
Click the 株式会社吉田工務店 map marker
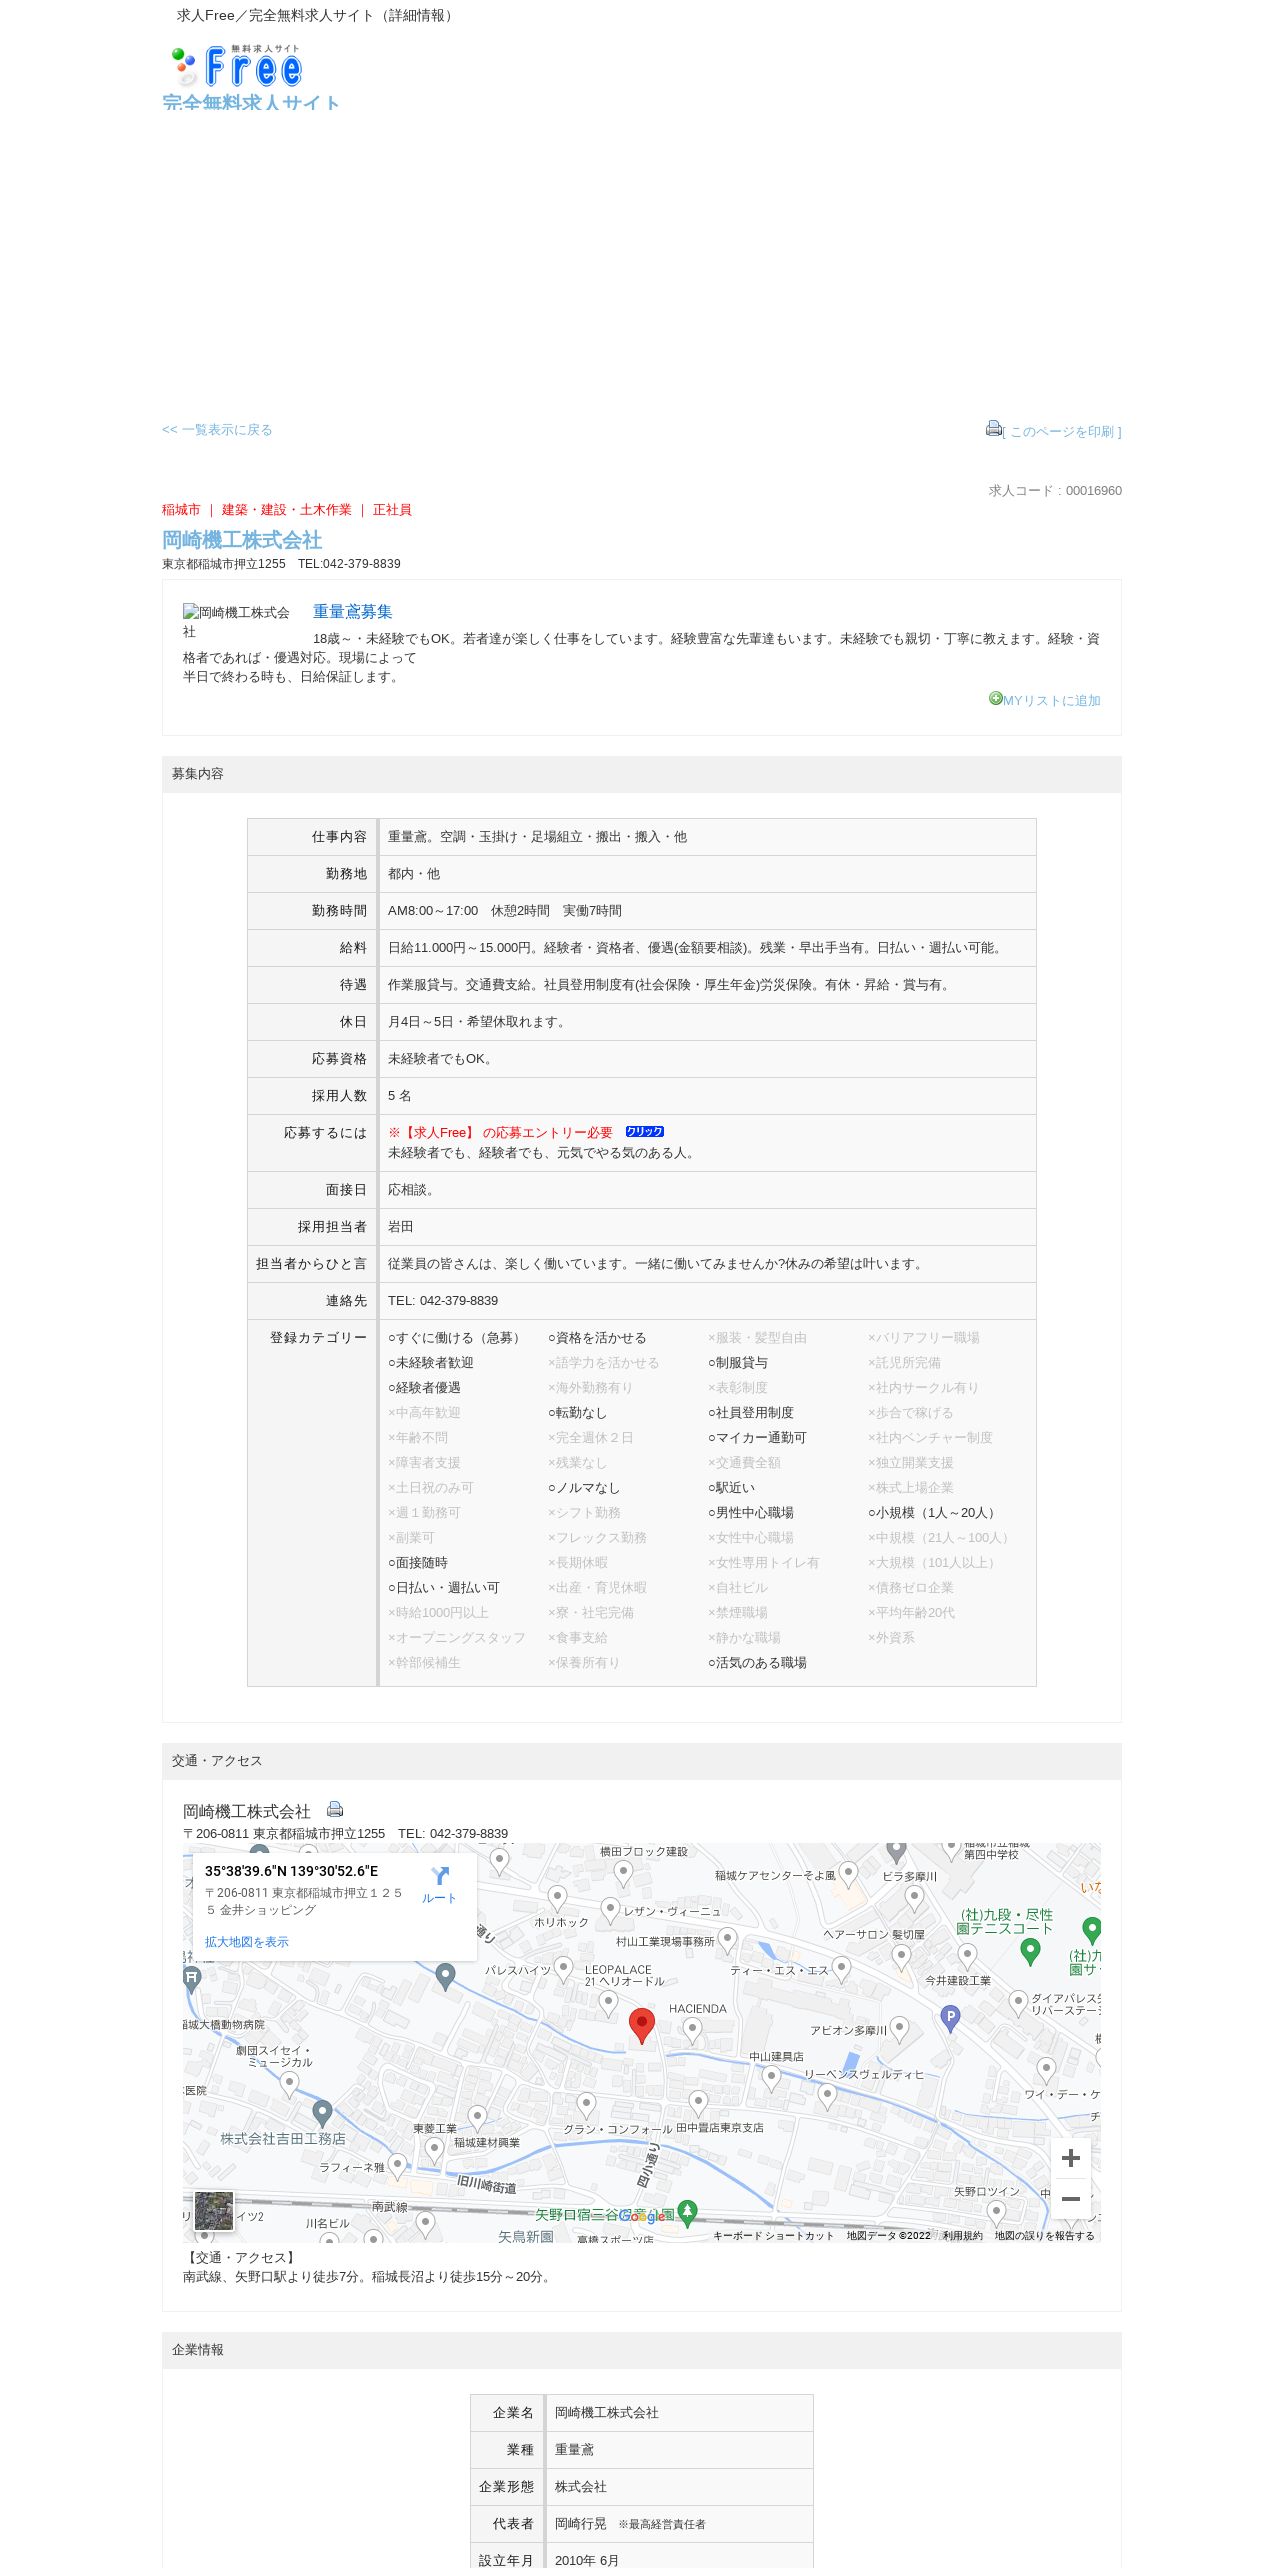click(322, 2113)
